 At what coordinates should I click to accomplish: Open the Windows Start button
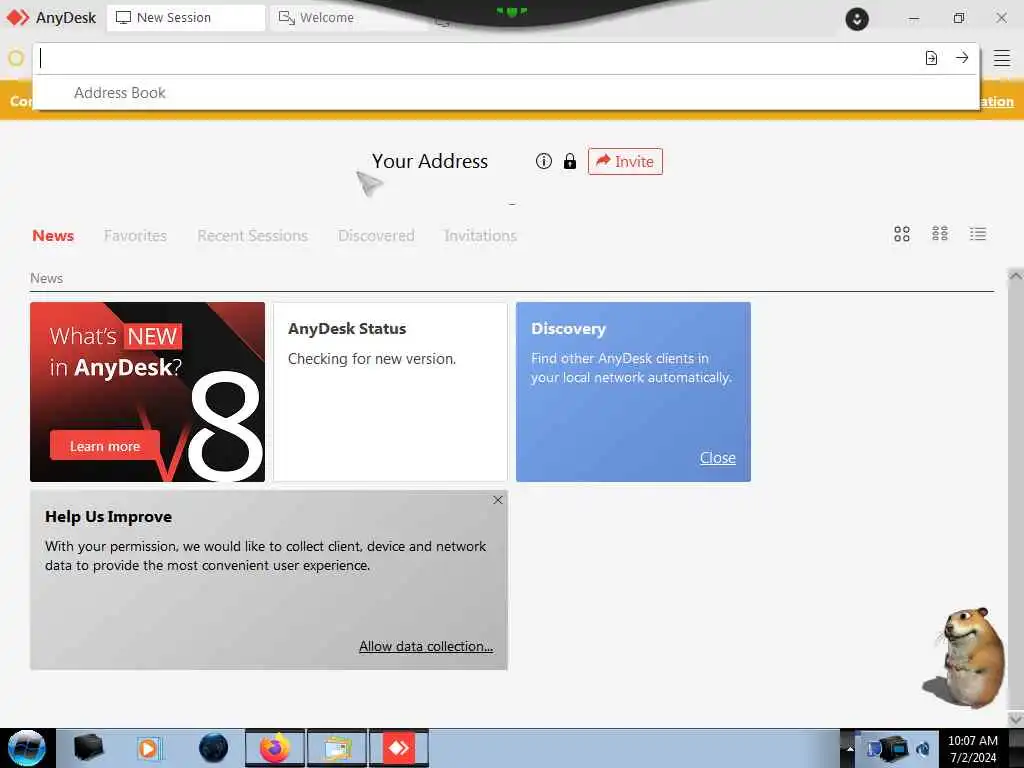coord(27,748)
